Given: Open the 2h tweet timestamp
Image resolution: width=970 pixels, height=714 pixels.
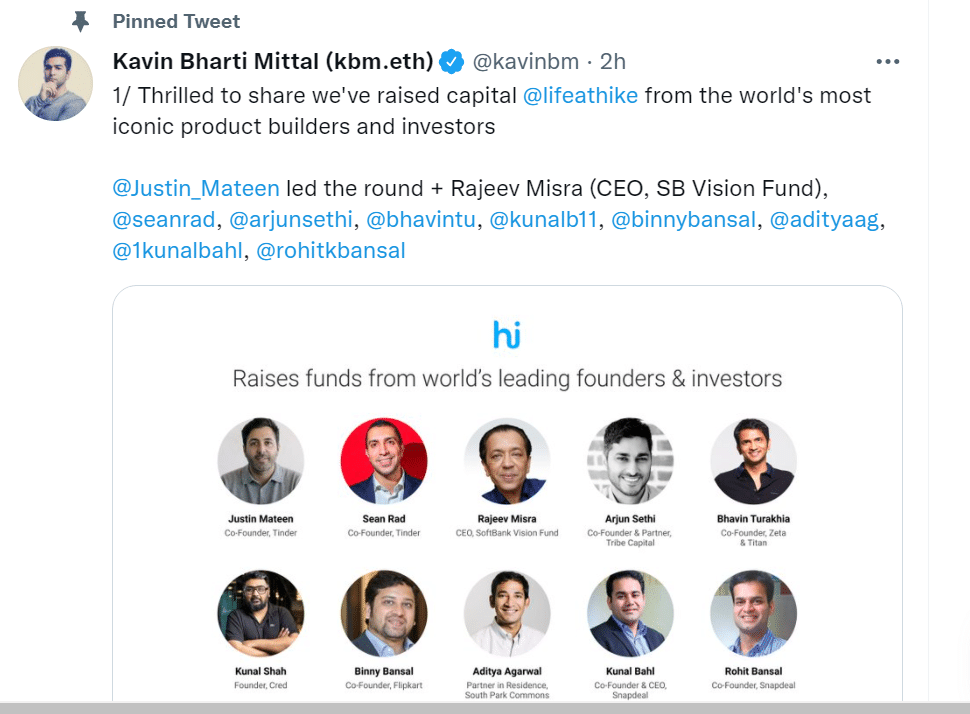Looking at the screenshot, I should tap(612, 61).
